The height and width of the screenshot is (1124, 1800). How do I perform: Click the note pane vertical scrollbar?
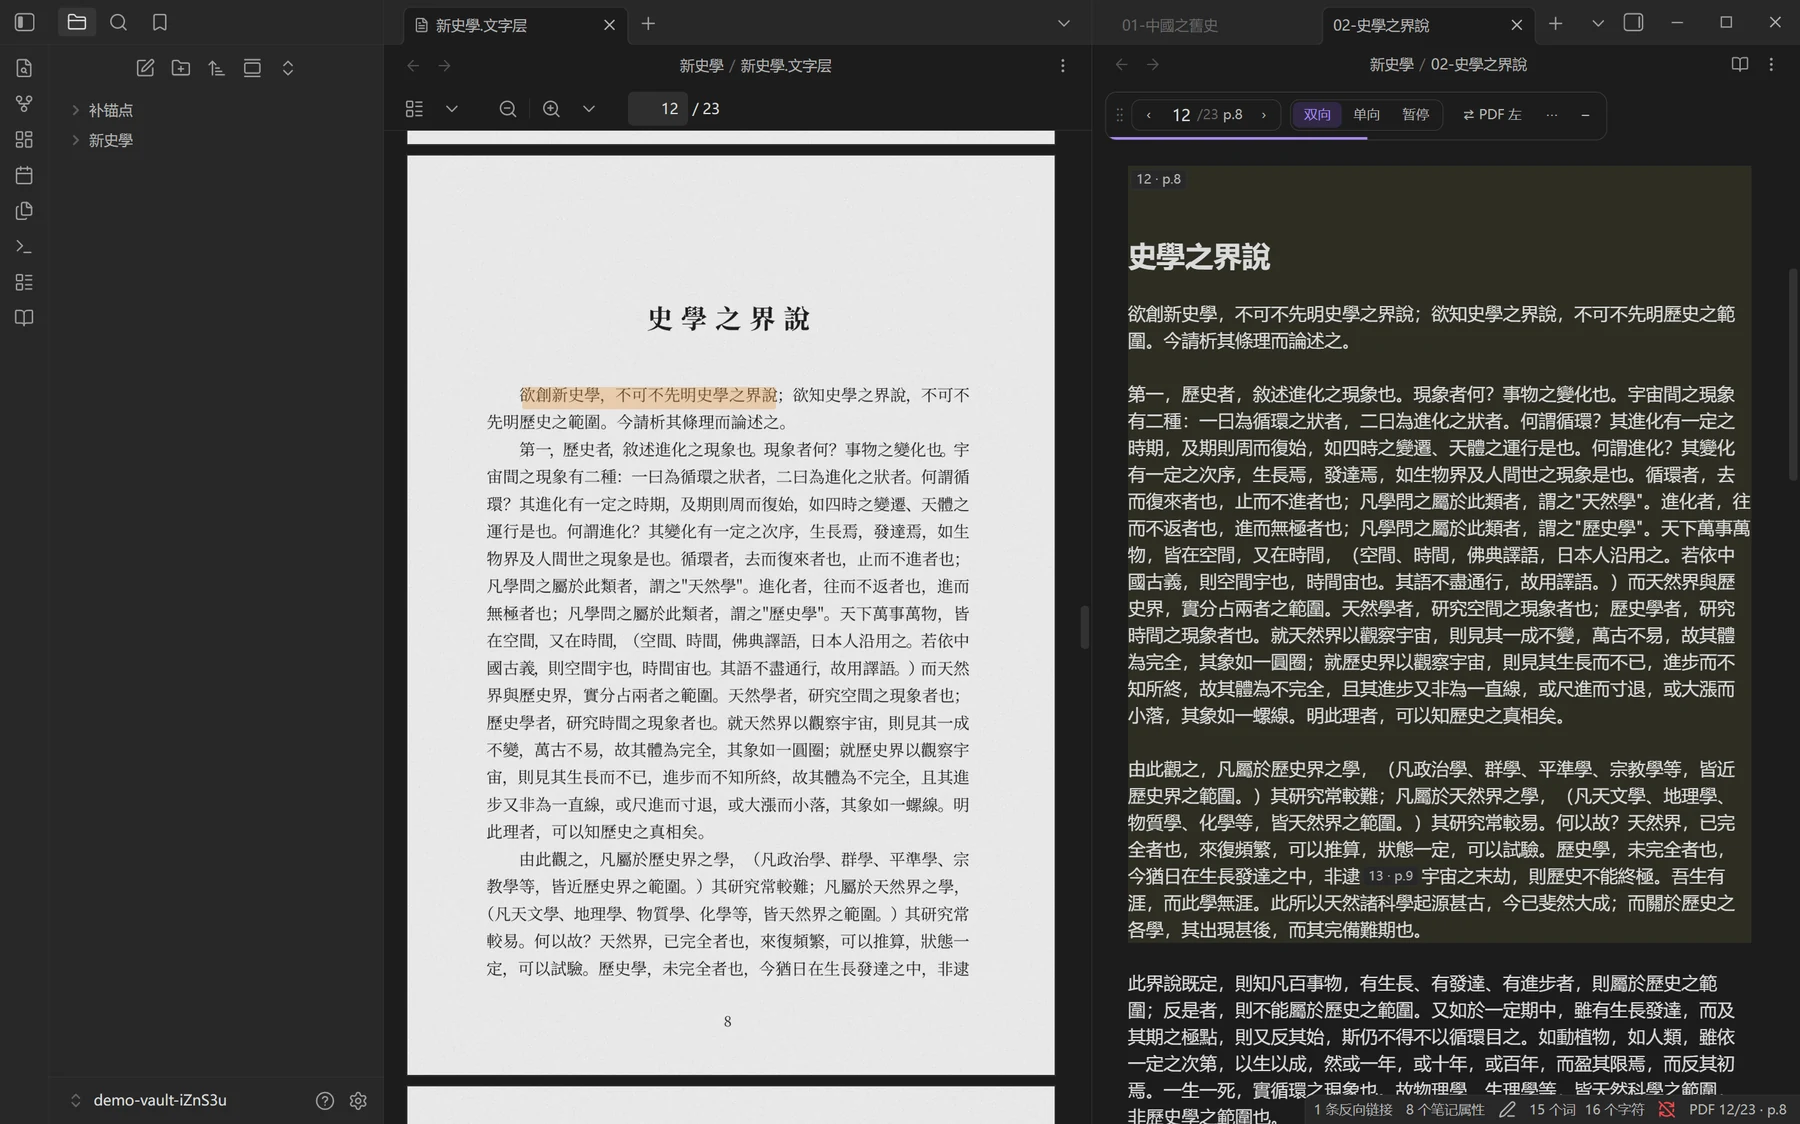coord(1793,373)
